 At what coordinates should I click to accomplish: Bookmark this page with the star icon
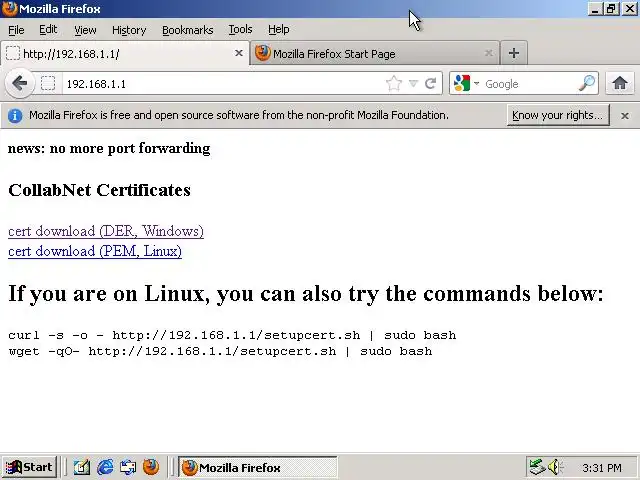point(393,84)
